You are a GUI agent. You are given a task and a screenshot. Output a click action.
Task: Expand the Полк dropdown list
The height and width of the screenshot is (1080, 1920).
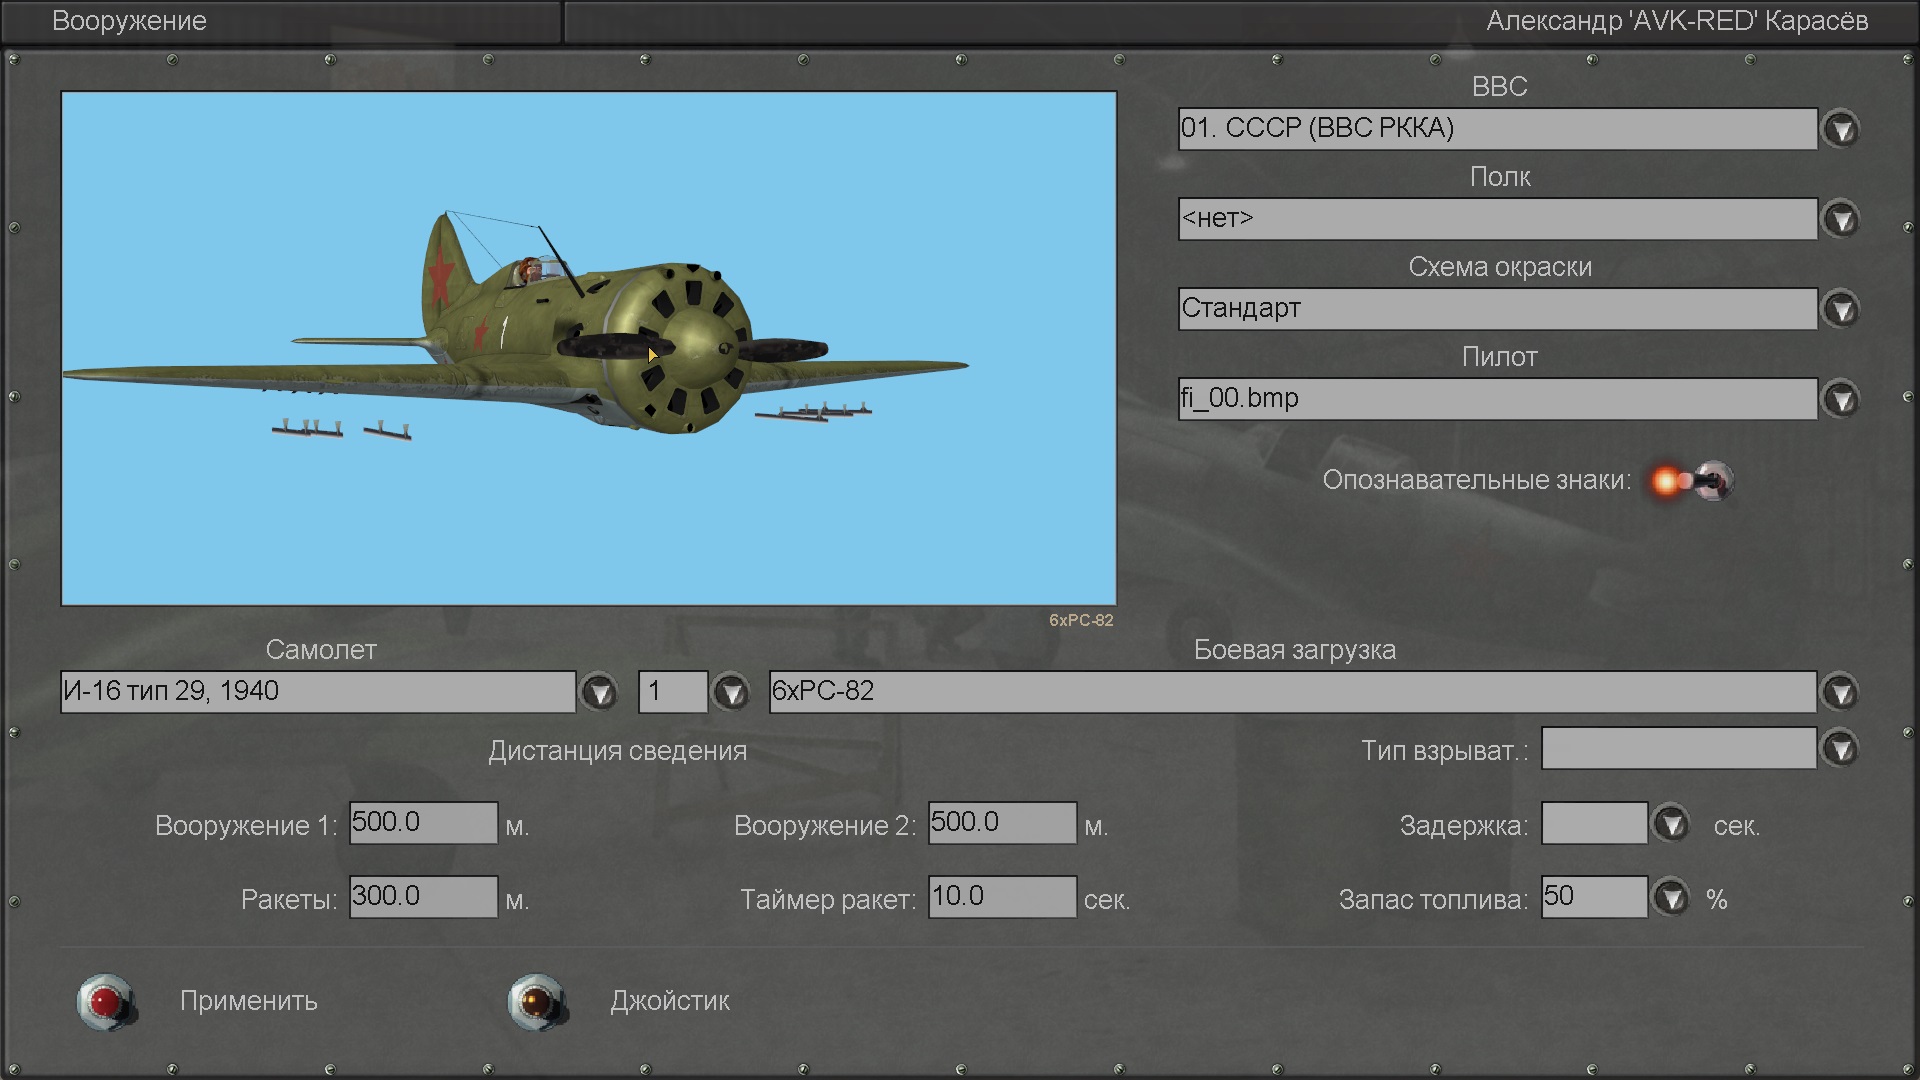pyautogui.click(x=1841, y=219)
